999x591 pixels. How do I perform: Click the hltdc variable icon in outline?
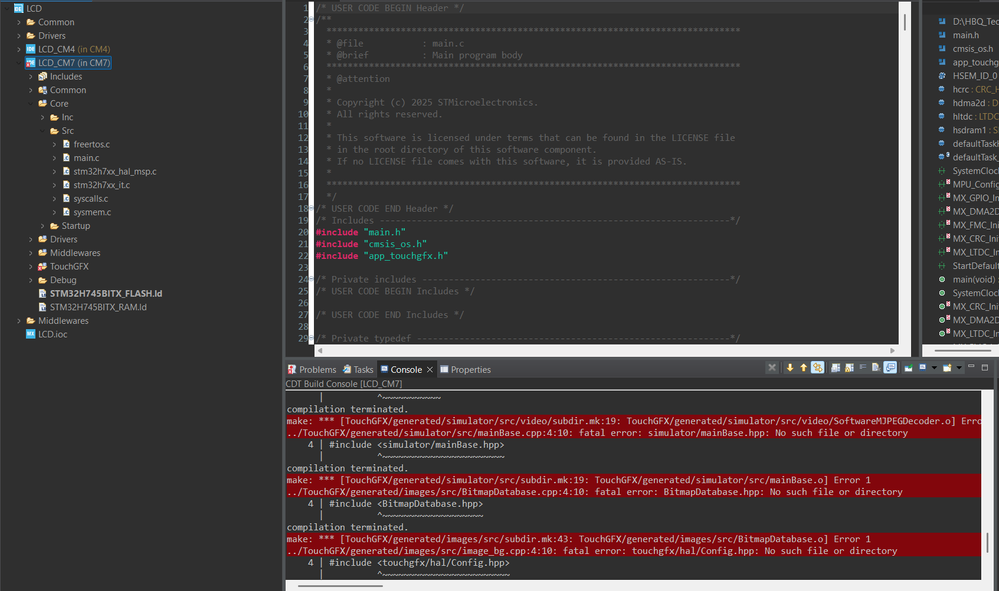coord(942,117)
